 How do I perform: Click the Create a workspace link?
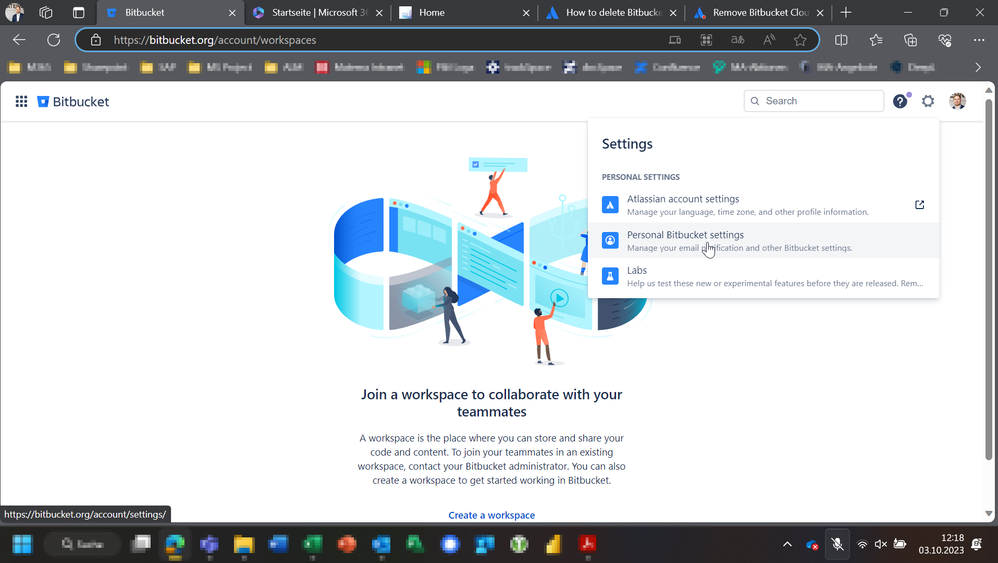pos(491,515)
